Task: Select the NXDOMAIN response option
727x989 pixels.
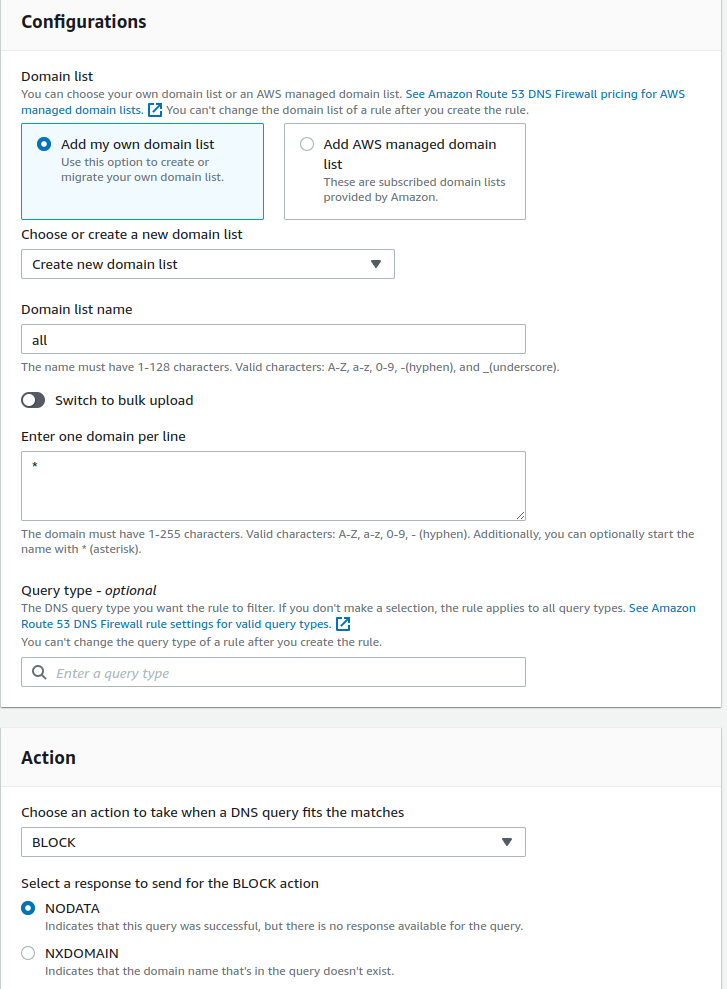Action: (28, 953)
